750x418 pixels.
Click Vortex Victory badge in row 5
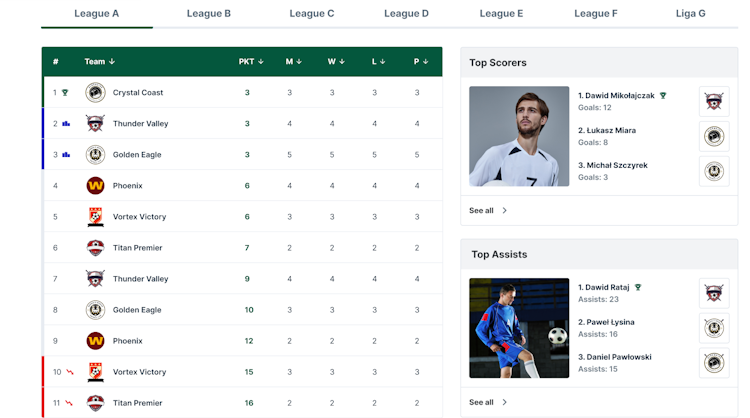click(96, 217)
